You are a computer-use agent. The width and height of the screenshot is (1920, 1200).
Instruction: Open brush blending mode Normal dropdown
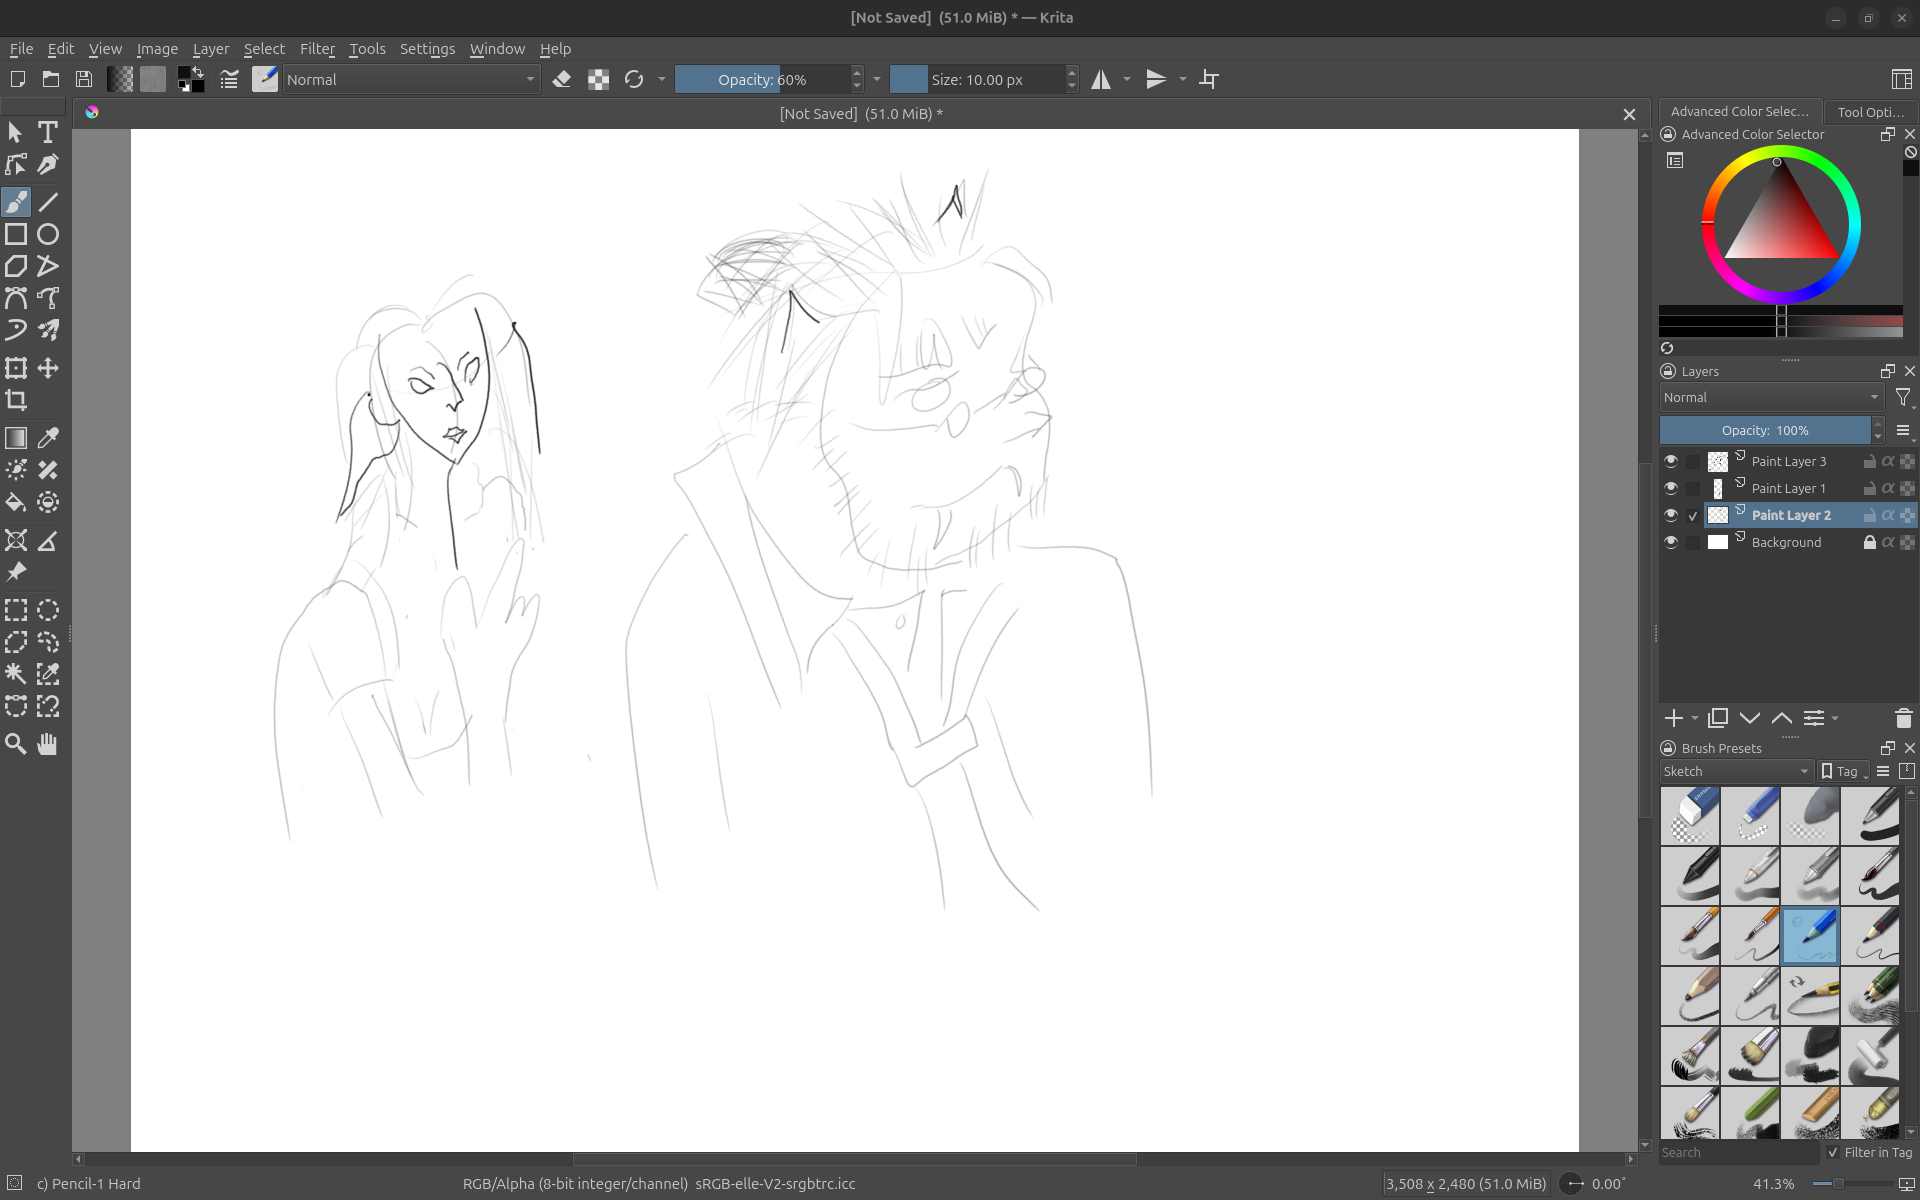[x=411, y=80]
